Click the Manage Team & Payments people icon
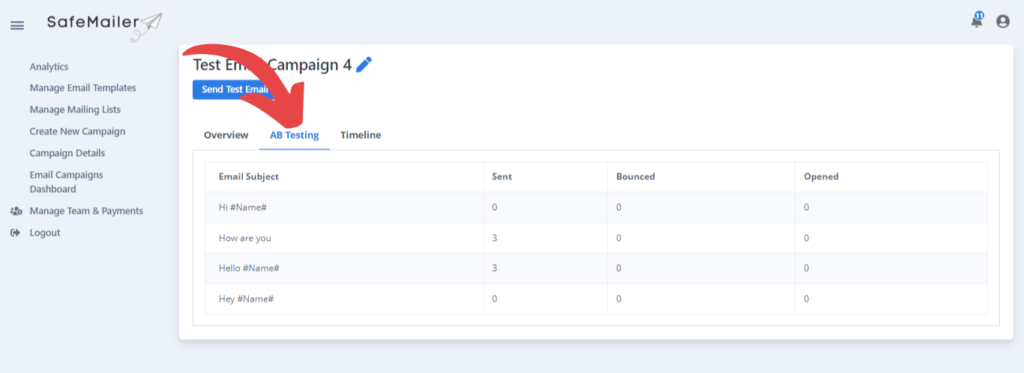Screen dimensions: 1024x373 [x=16, y=211]
